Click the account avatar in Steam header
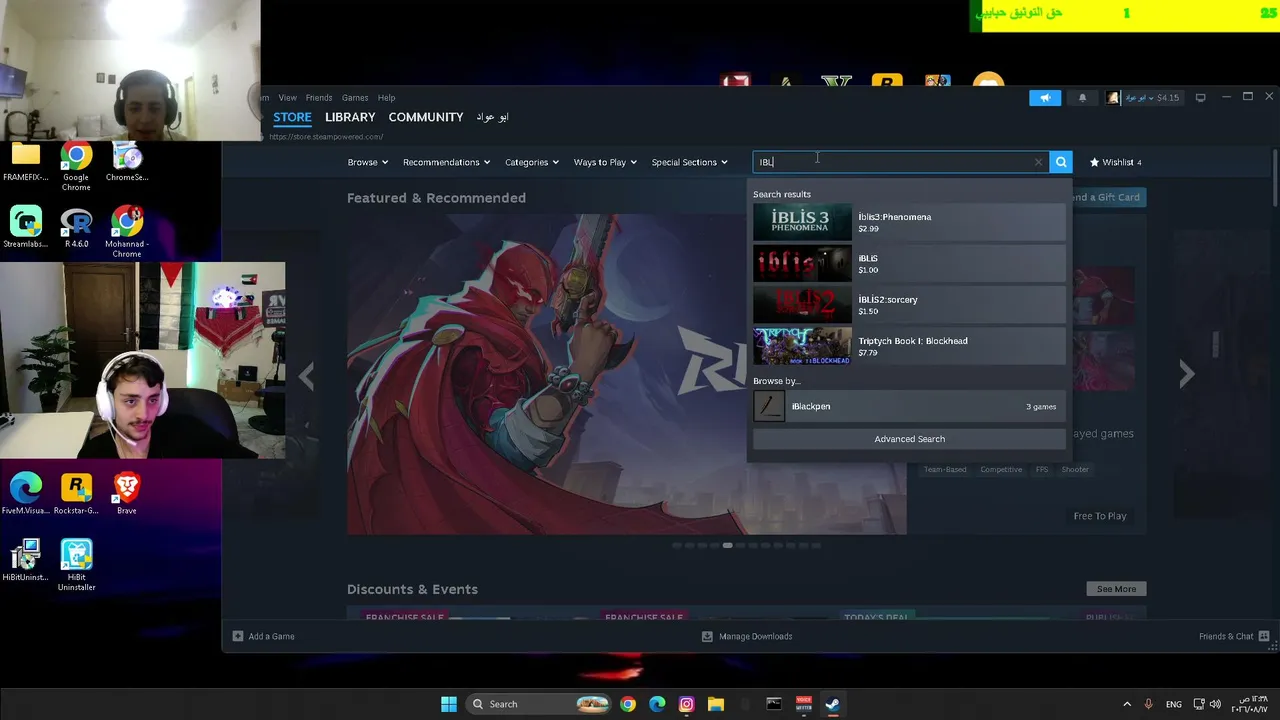This screenshot has width=1280, height=720. point(1113,97)
